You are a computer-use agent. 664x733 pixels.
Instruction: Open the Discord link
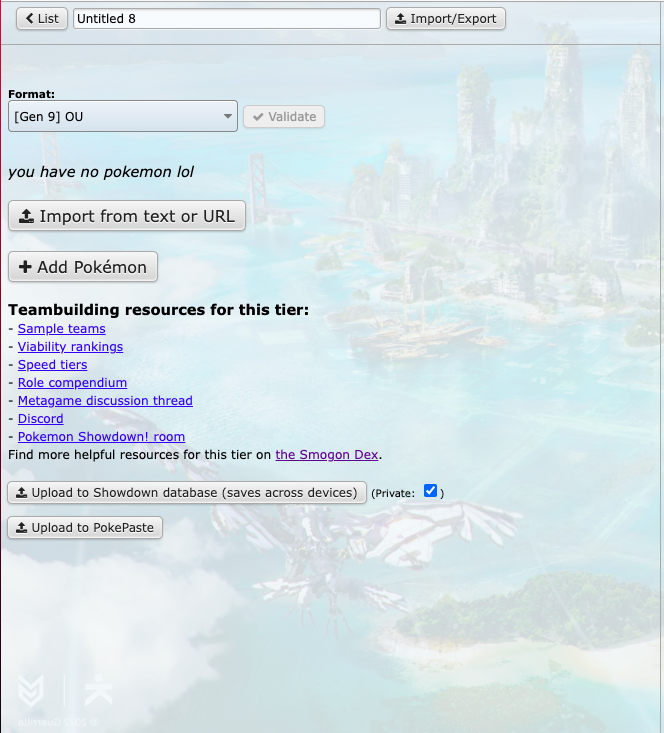(x=41, y=418)
